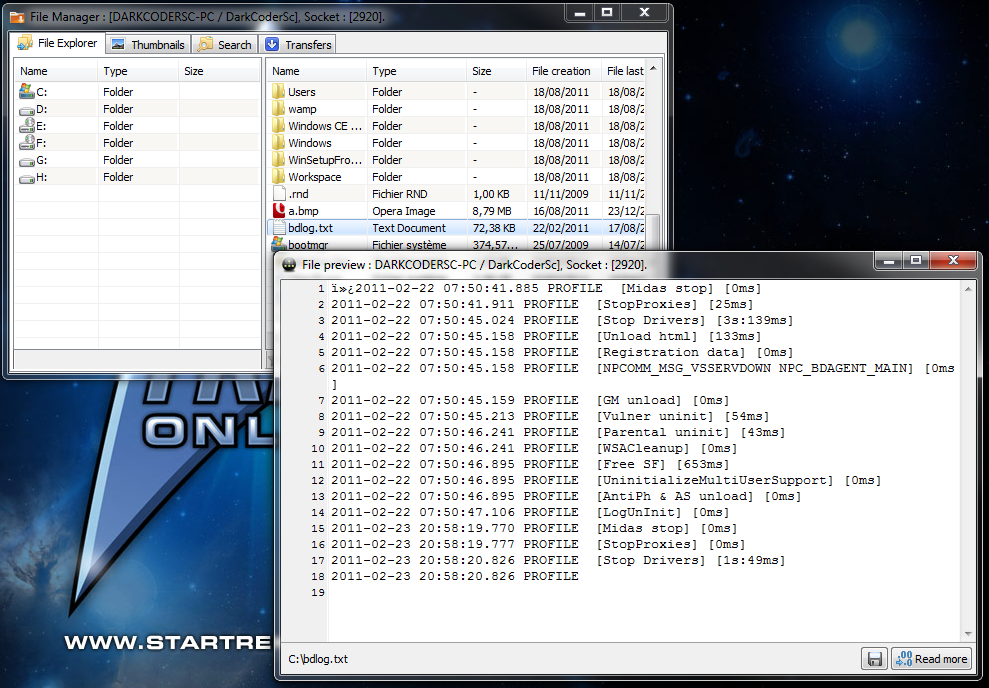989x688 pixels.
Task: Select the File Explorer tab
Action: pyautogui.click(x=58, y=43)
